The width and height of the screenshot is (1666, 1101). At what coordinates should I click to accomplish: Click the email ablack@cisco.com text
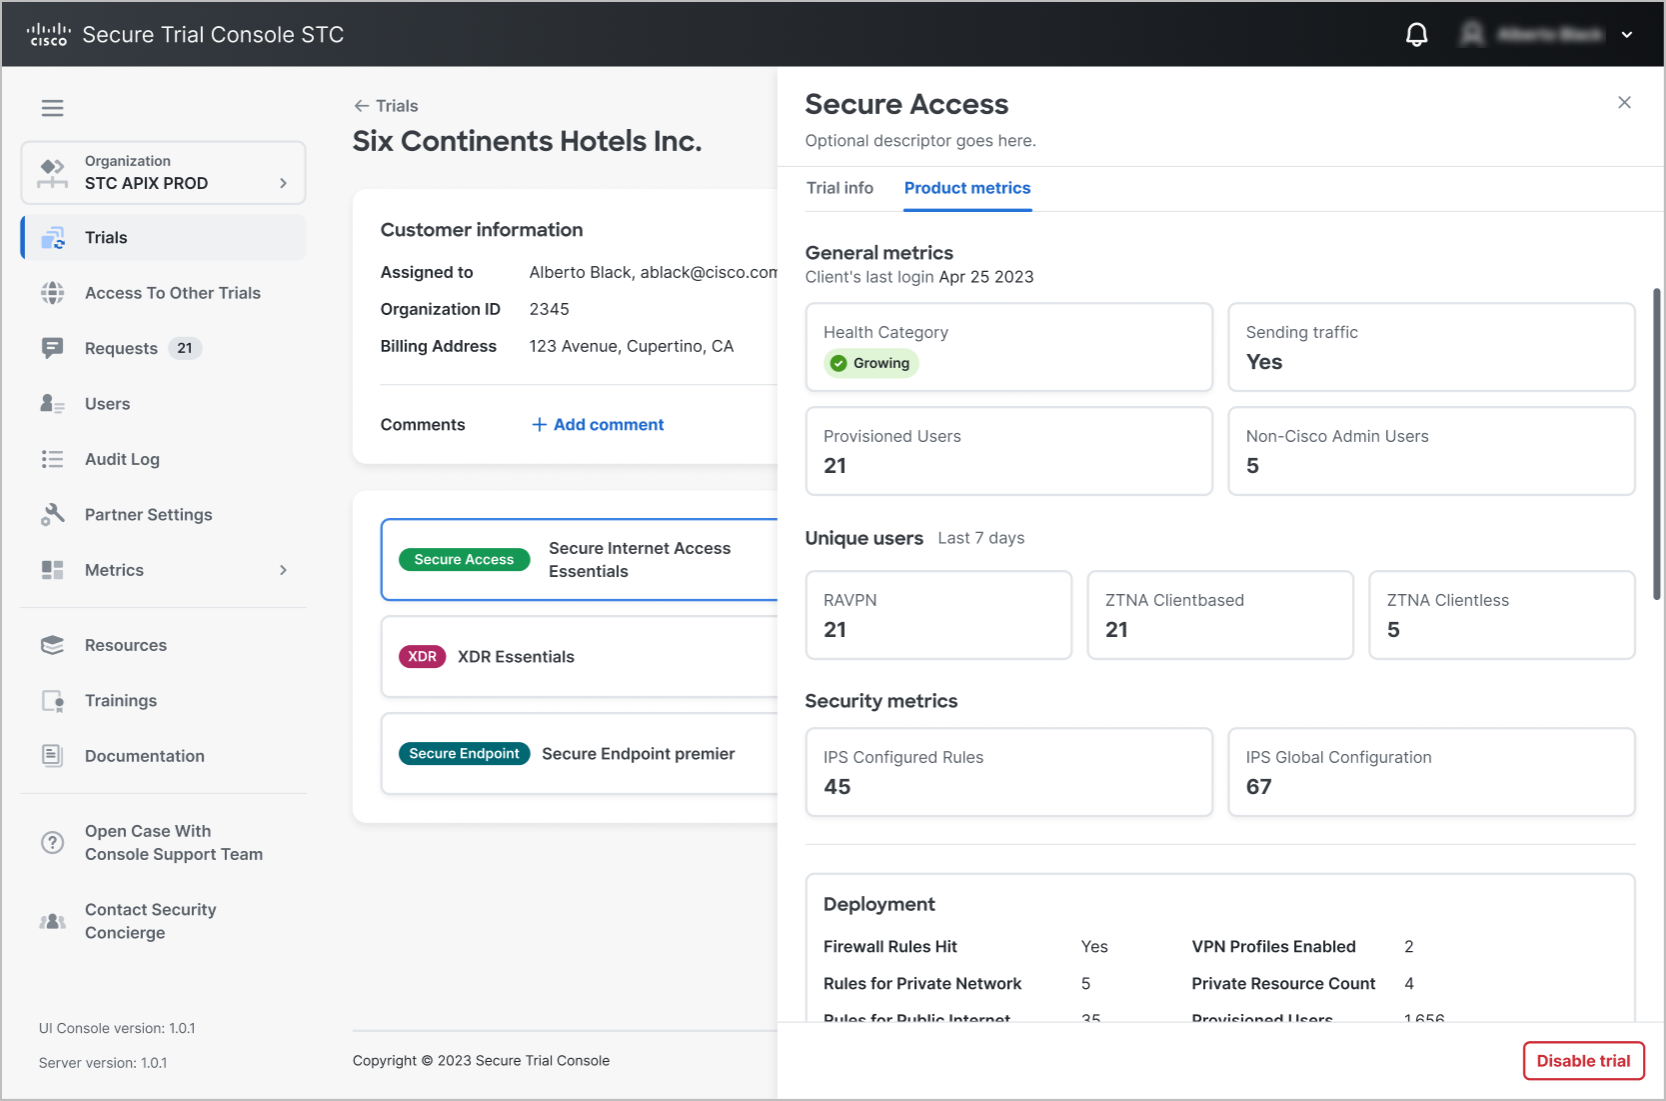[709, 272]
